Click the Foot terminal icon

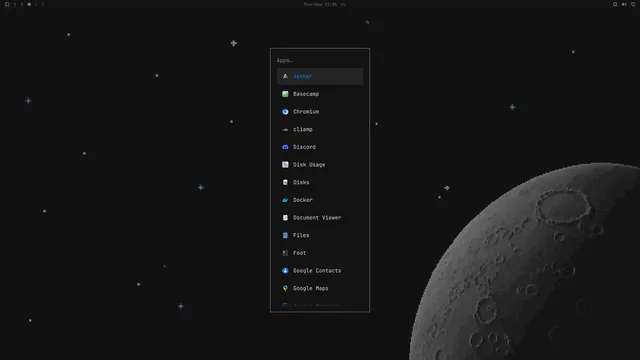(x=285, y=253)
